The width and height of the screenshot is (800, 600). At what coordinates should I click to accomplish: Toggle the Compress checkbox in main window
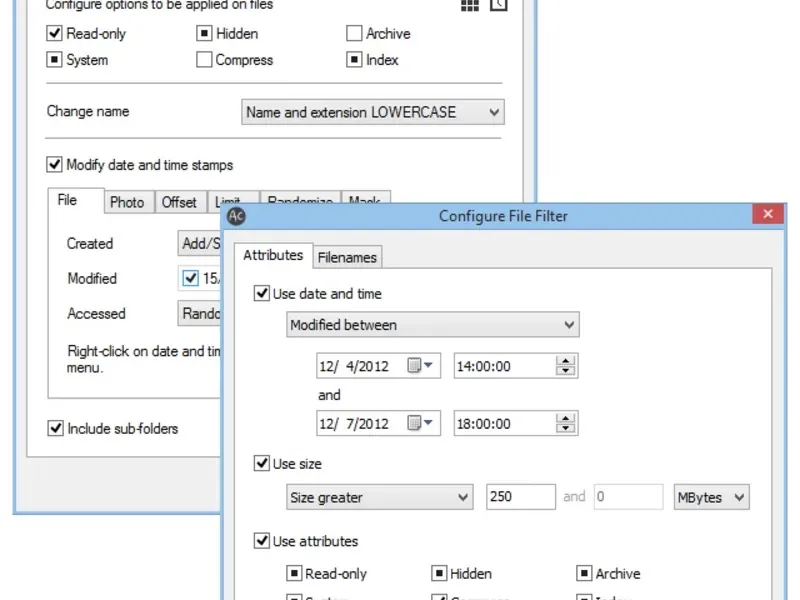204,60
